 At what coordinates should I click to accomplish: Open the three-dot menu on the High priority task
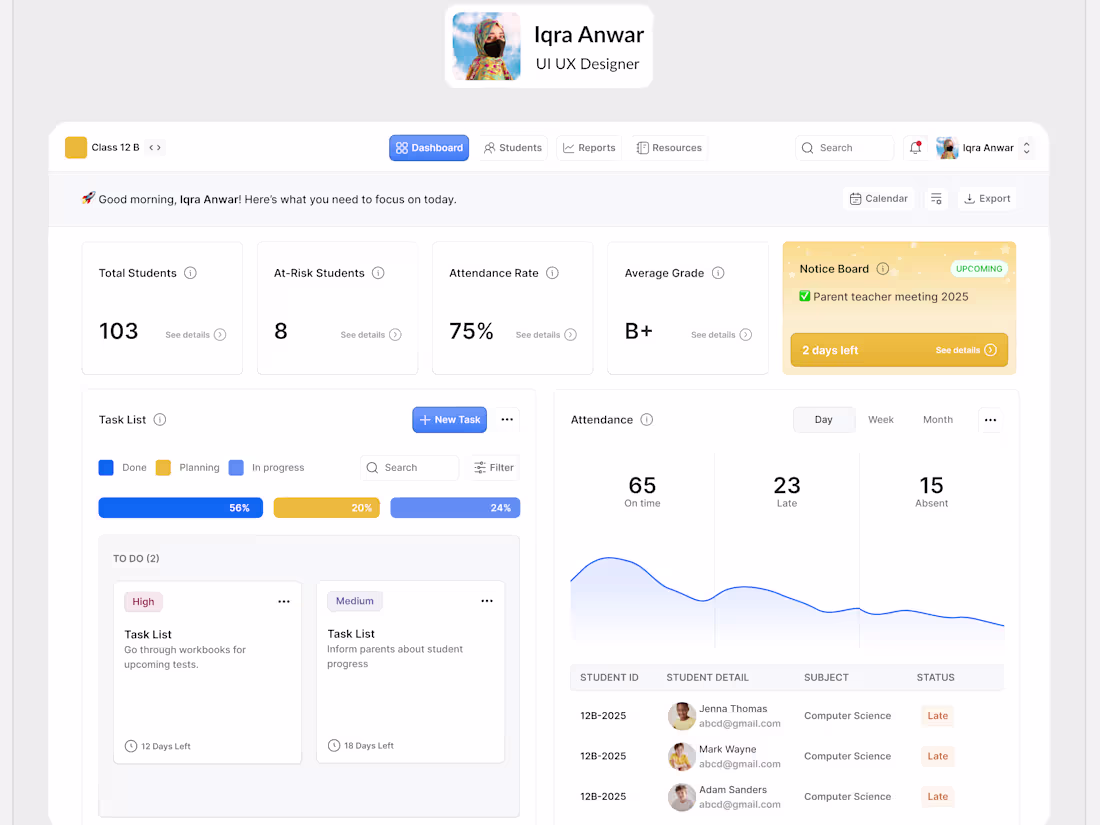(284, 601)
